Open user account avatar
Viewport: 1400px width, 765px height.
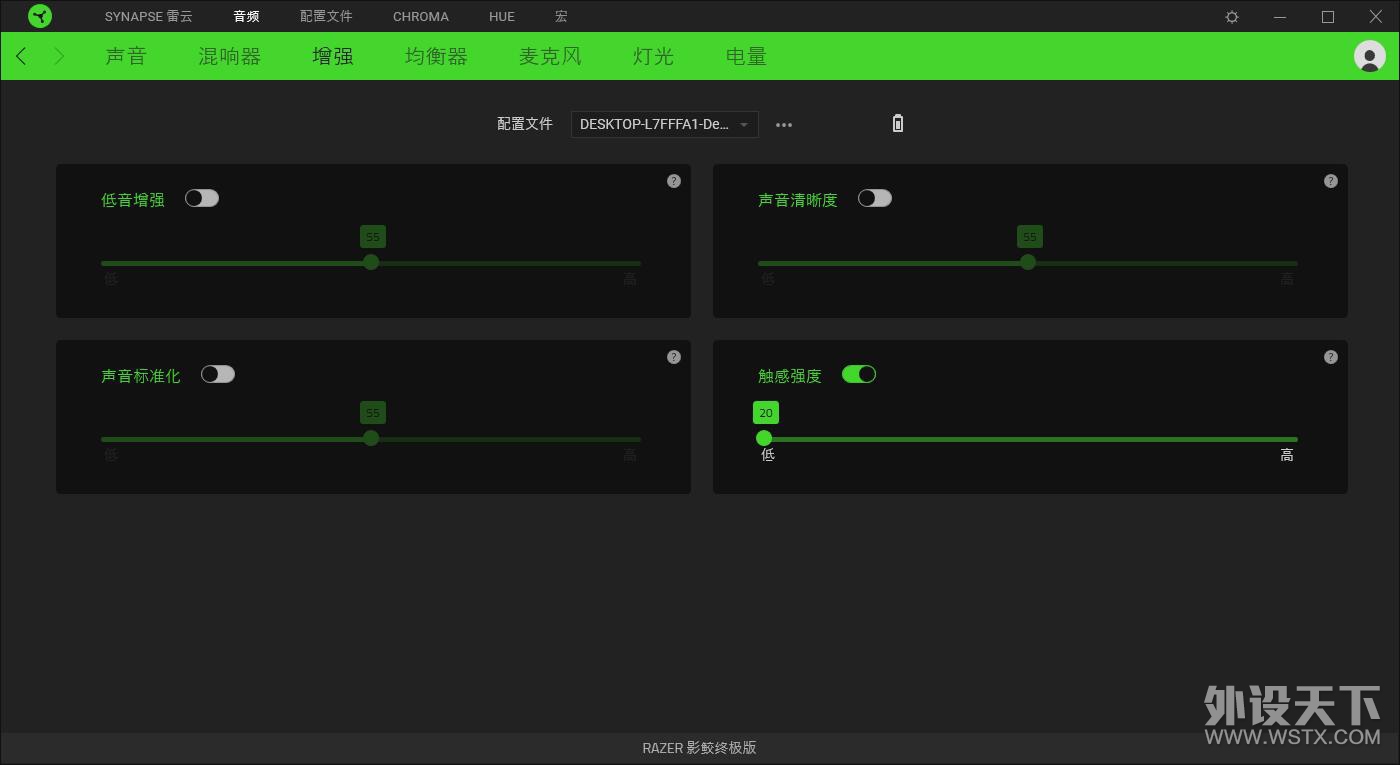point(1369,56)
